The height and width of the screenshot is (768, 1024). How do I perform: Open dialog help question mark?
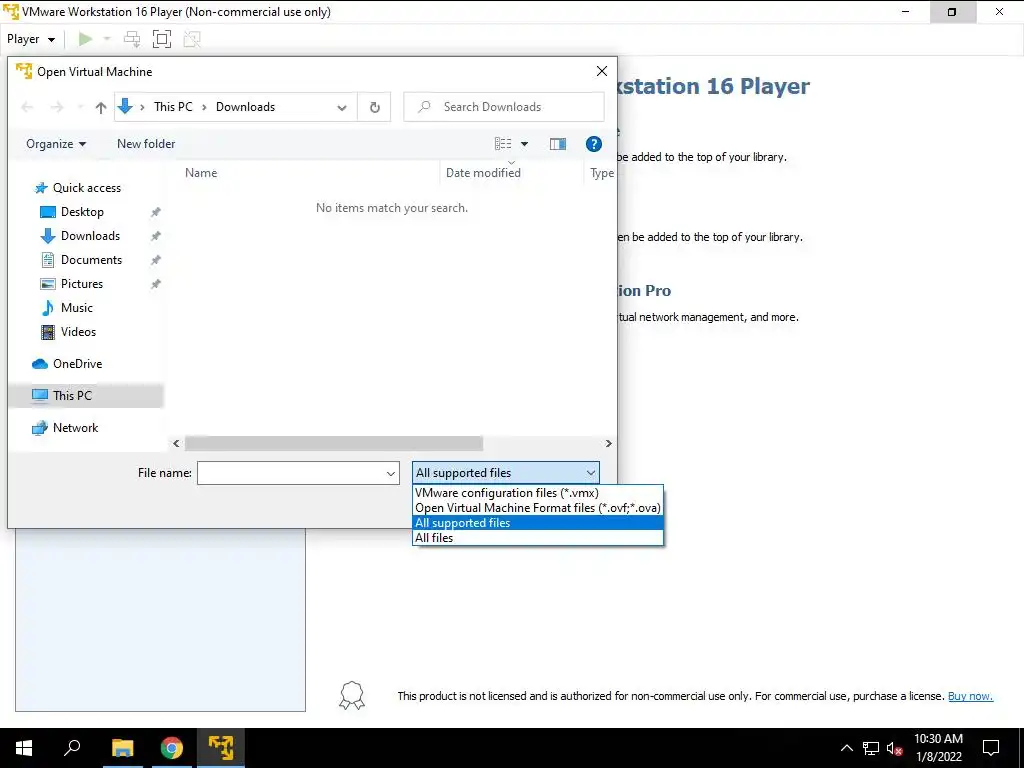(x=594, y=144)
